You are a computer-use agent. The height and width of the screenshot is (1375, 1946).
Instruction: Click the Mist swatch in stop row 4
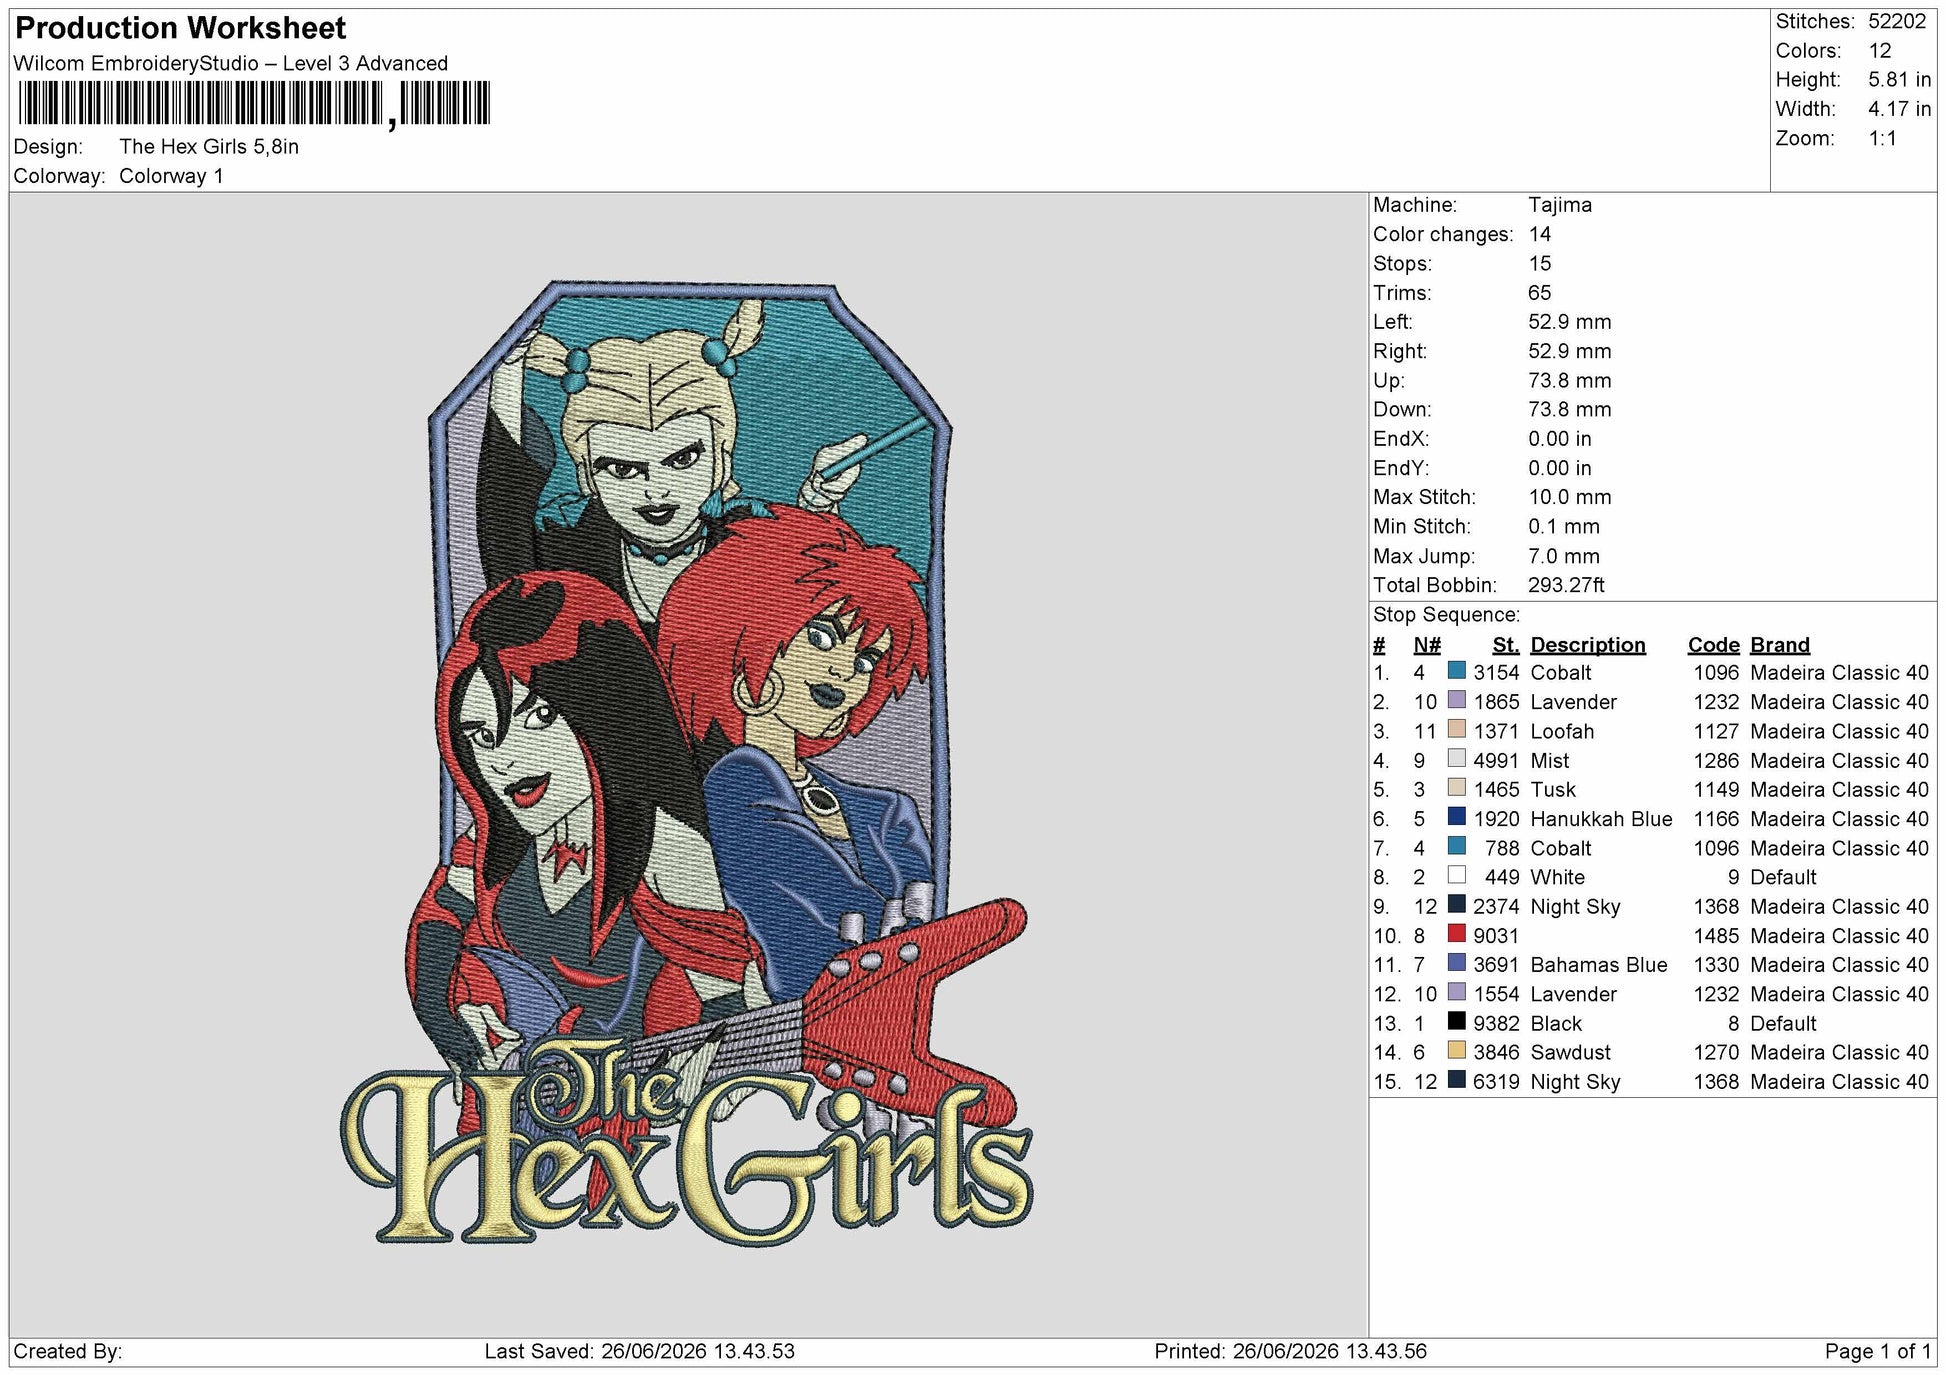pos(1457,759)
